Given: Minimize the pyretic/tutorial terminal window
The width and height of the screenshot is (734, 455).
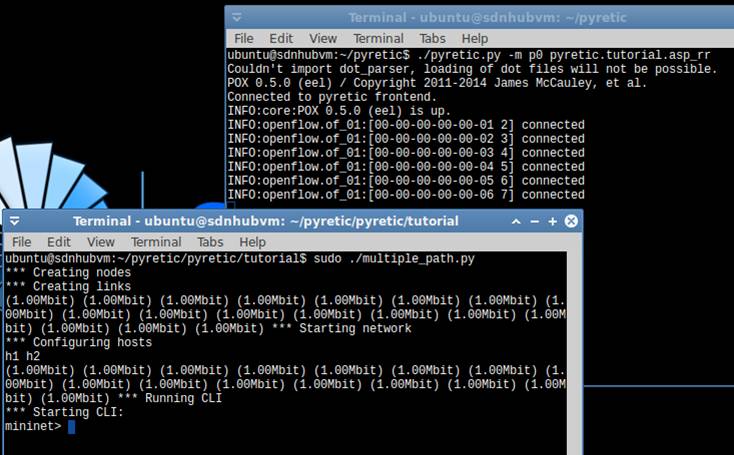Looking at the screenshot, I should (x=535, y=221).
